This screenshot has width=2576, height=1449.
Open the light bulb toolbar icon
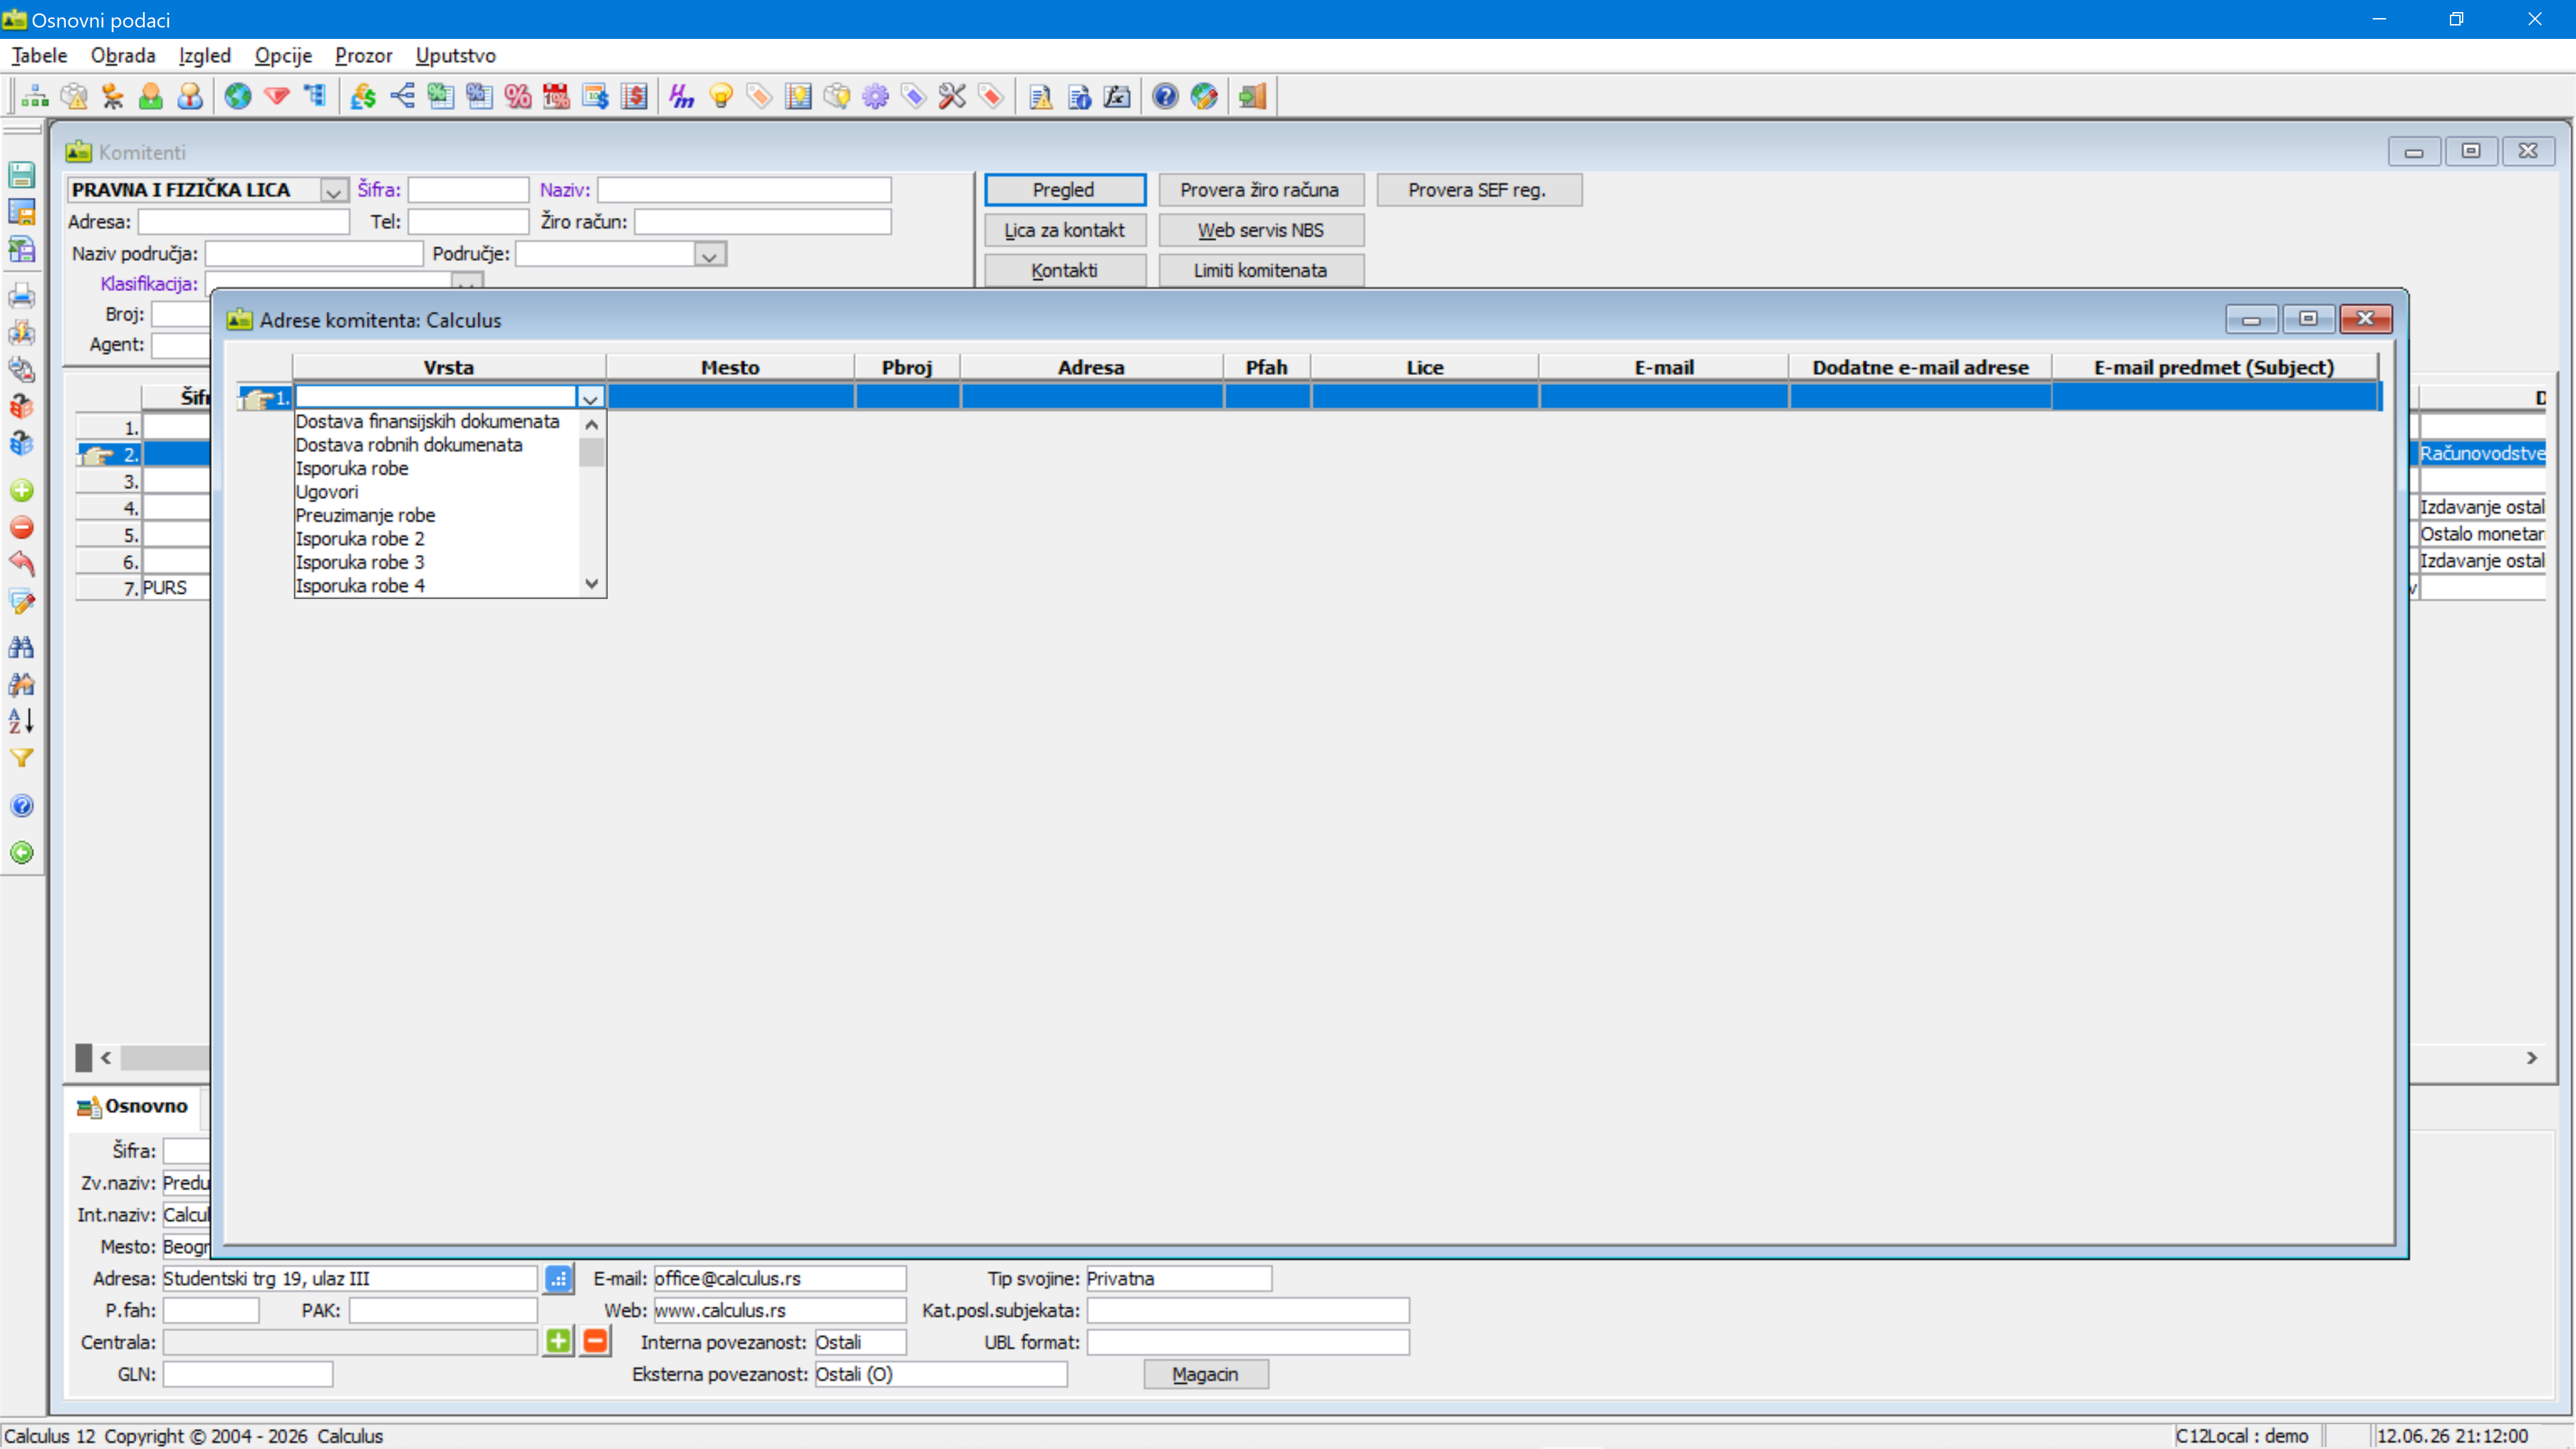(721, 97)
